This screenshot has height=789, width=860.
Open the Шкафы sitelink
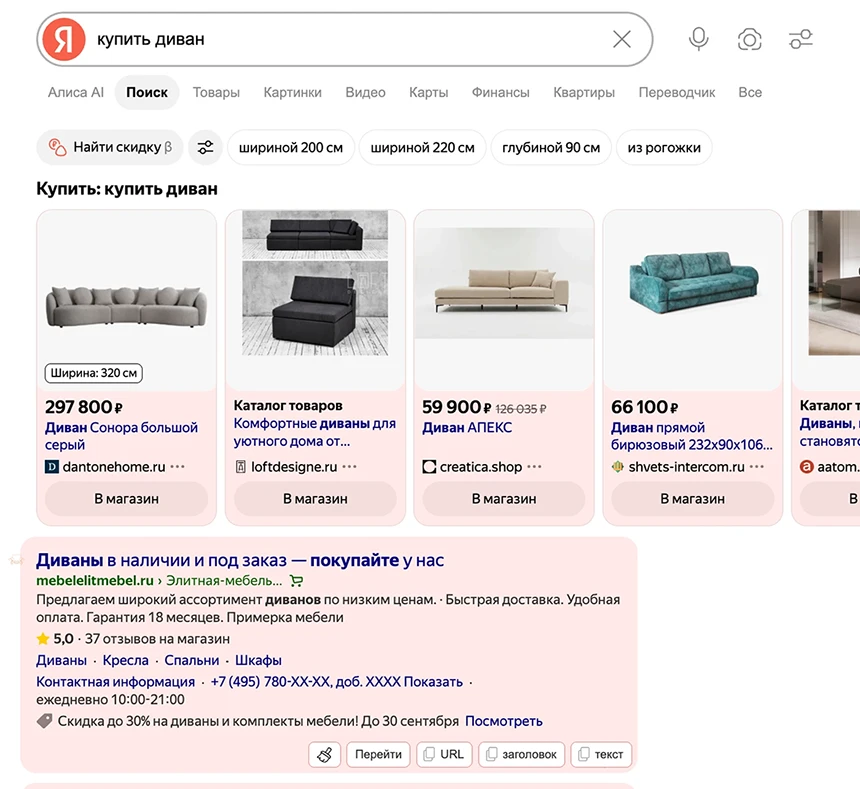point(258,660)
